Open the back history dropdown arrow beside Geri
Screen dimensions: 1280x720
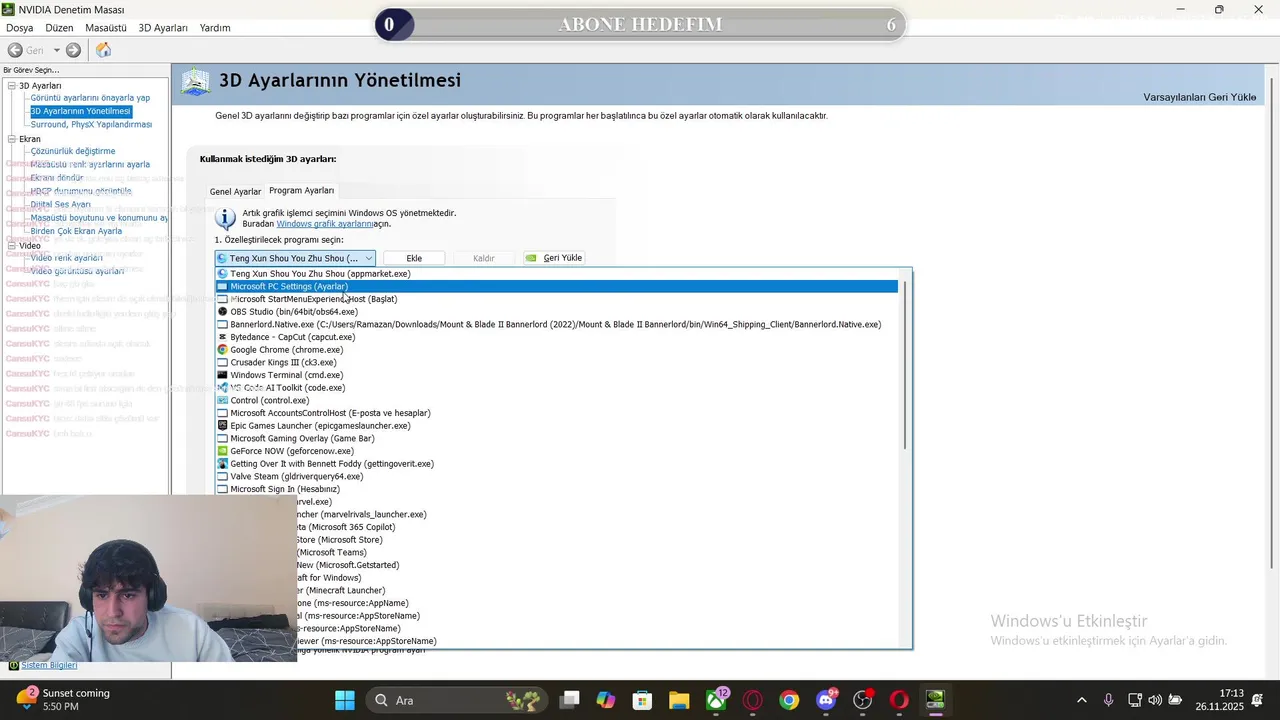pyautogui.click(x=56, y=50)
